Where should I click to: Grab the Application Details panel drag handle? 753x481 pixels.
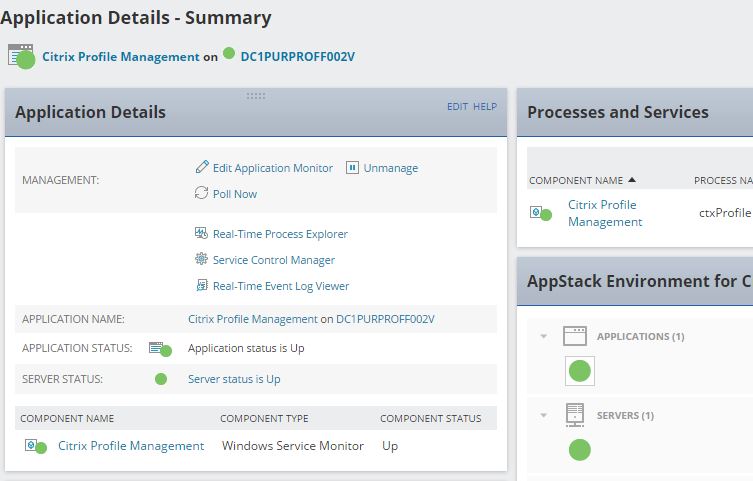[x=255, y=96]
